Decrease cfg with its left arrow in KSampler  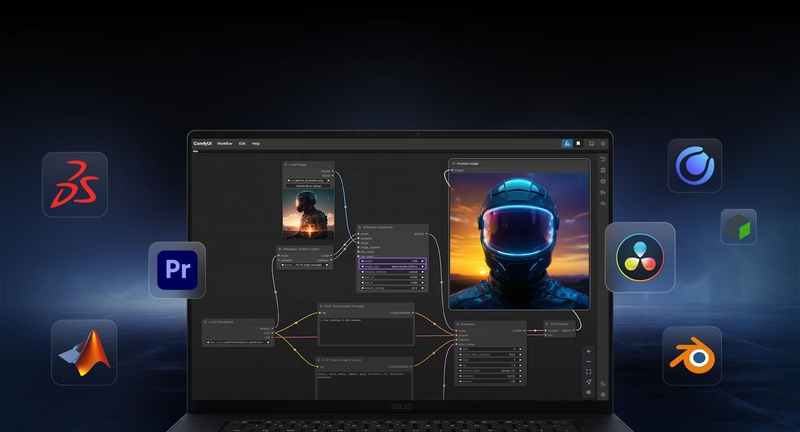pos(461,366)
